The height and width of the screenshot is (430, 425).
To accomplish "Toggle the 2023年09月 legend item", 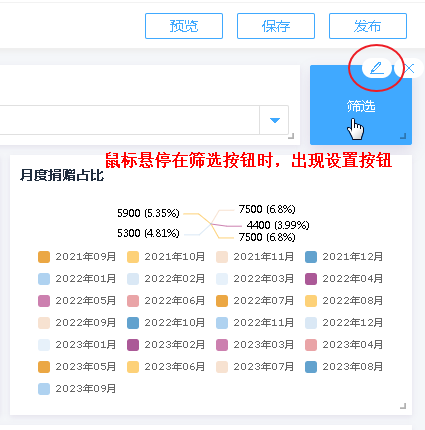I will [x=77, y=389].
